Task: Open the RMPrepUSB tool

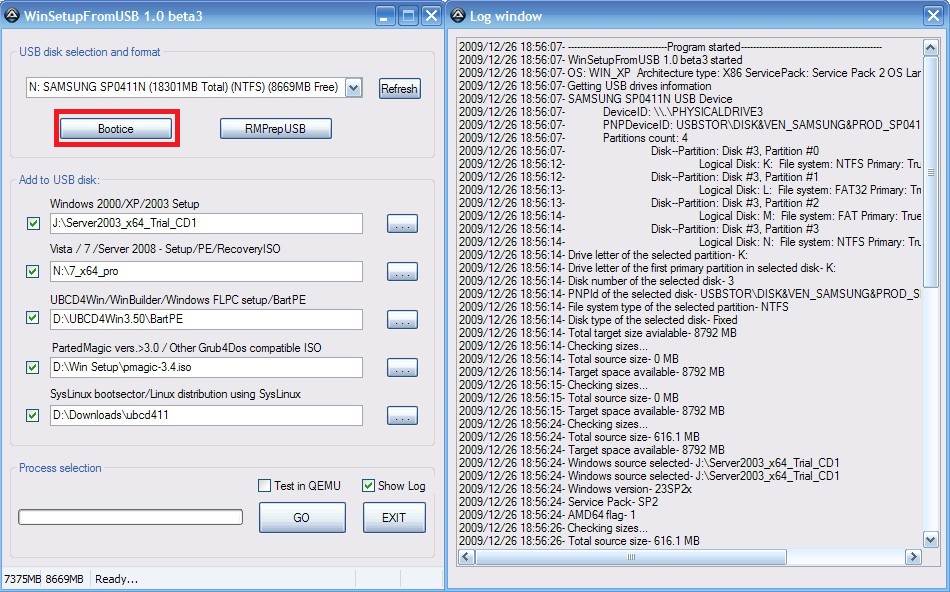Action: (x=275, y=129)
